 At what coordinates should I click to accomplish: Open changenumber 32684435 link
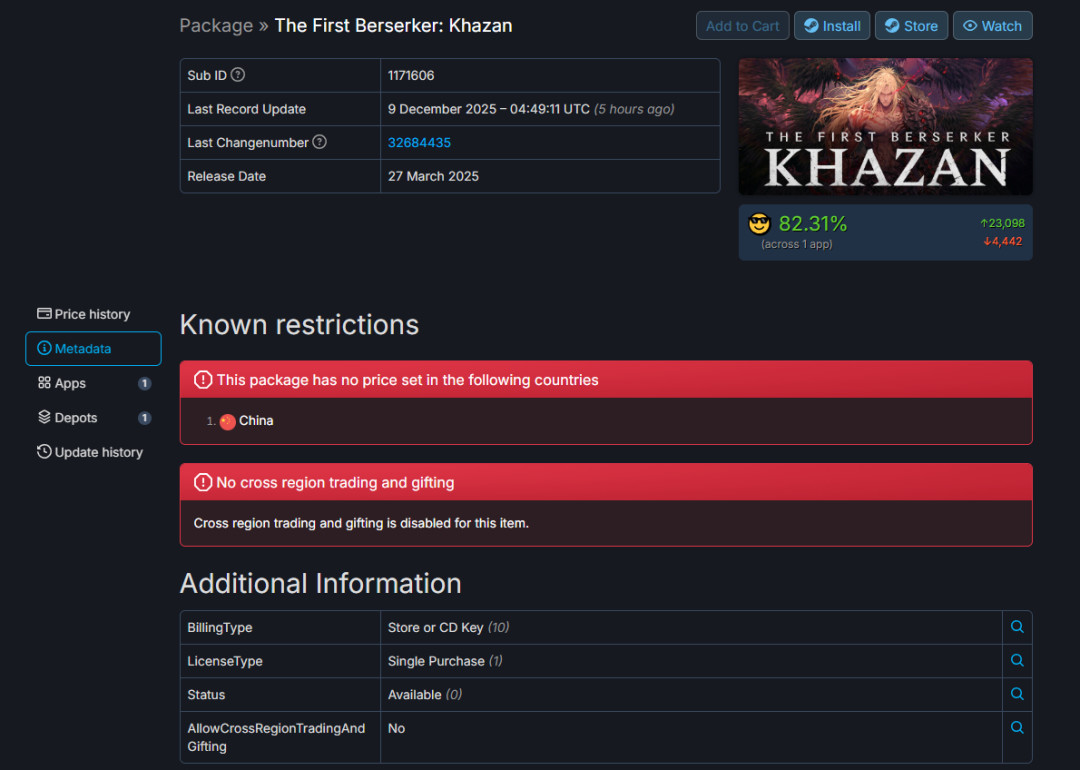(x=419, y=143)
